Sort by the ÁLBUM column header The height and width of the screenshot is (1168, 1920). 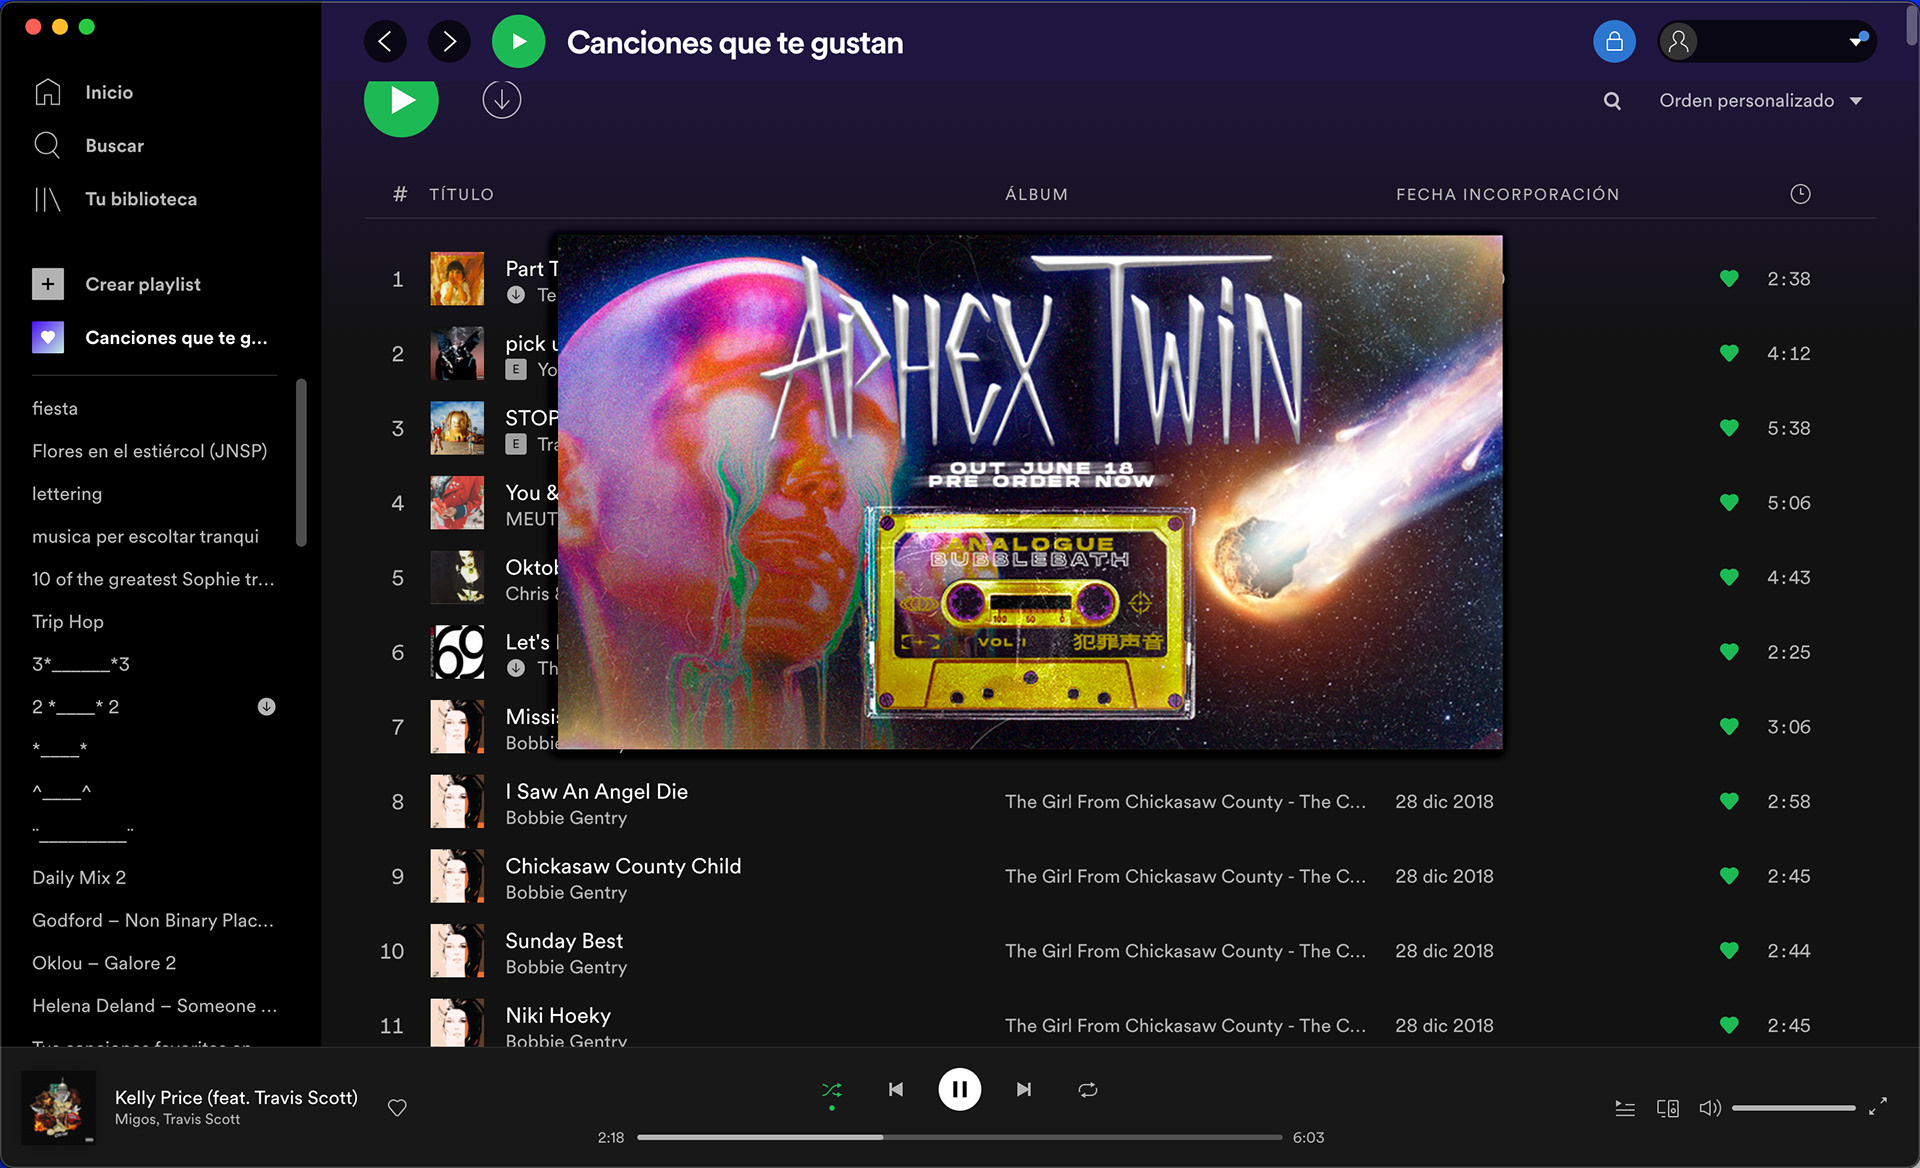pos(1037,194)
